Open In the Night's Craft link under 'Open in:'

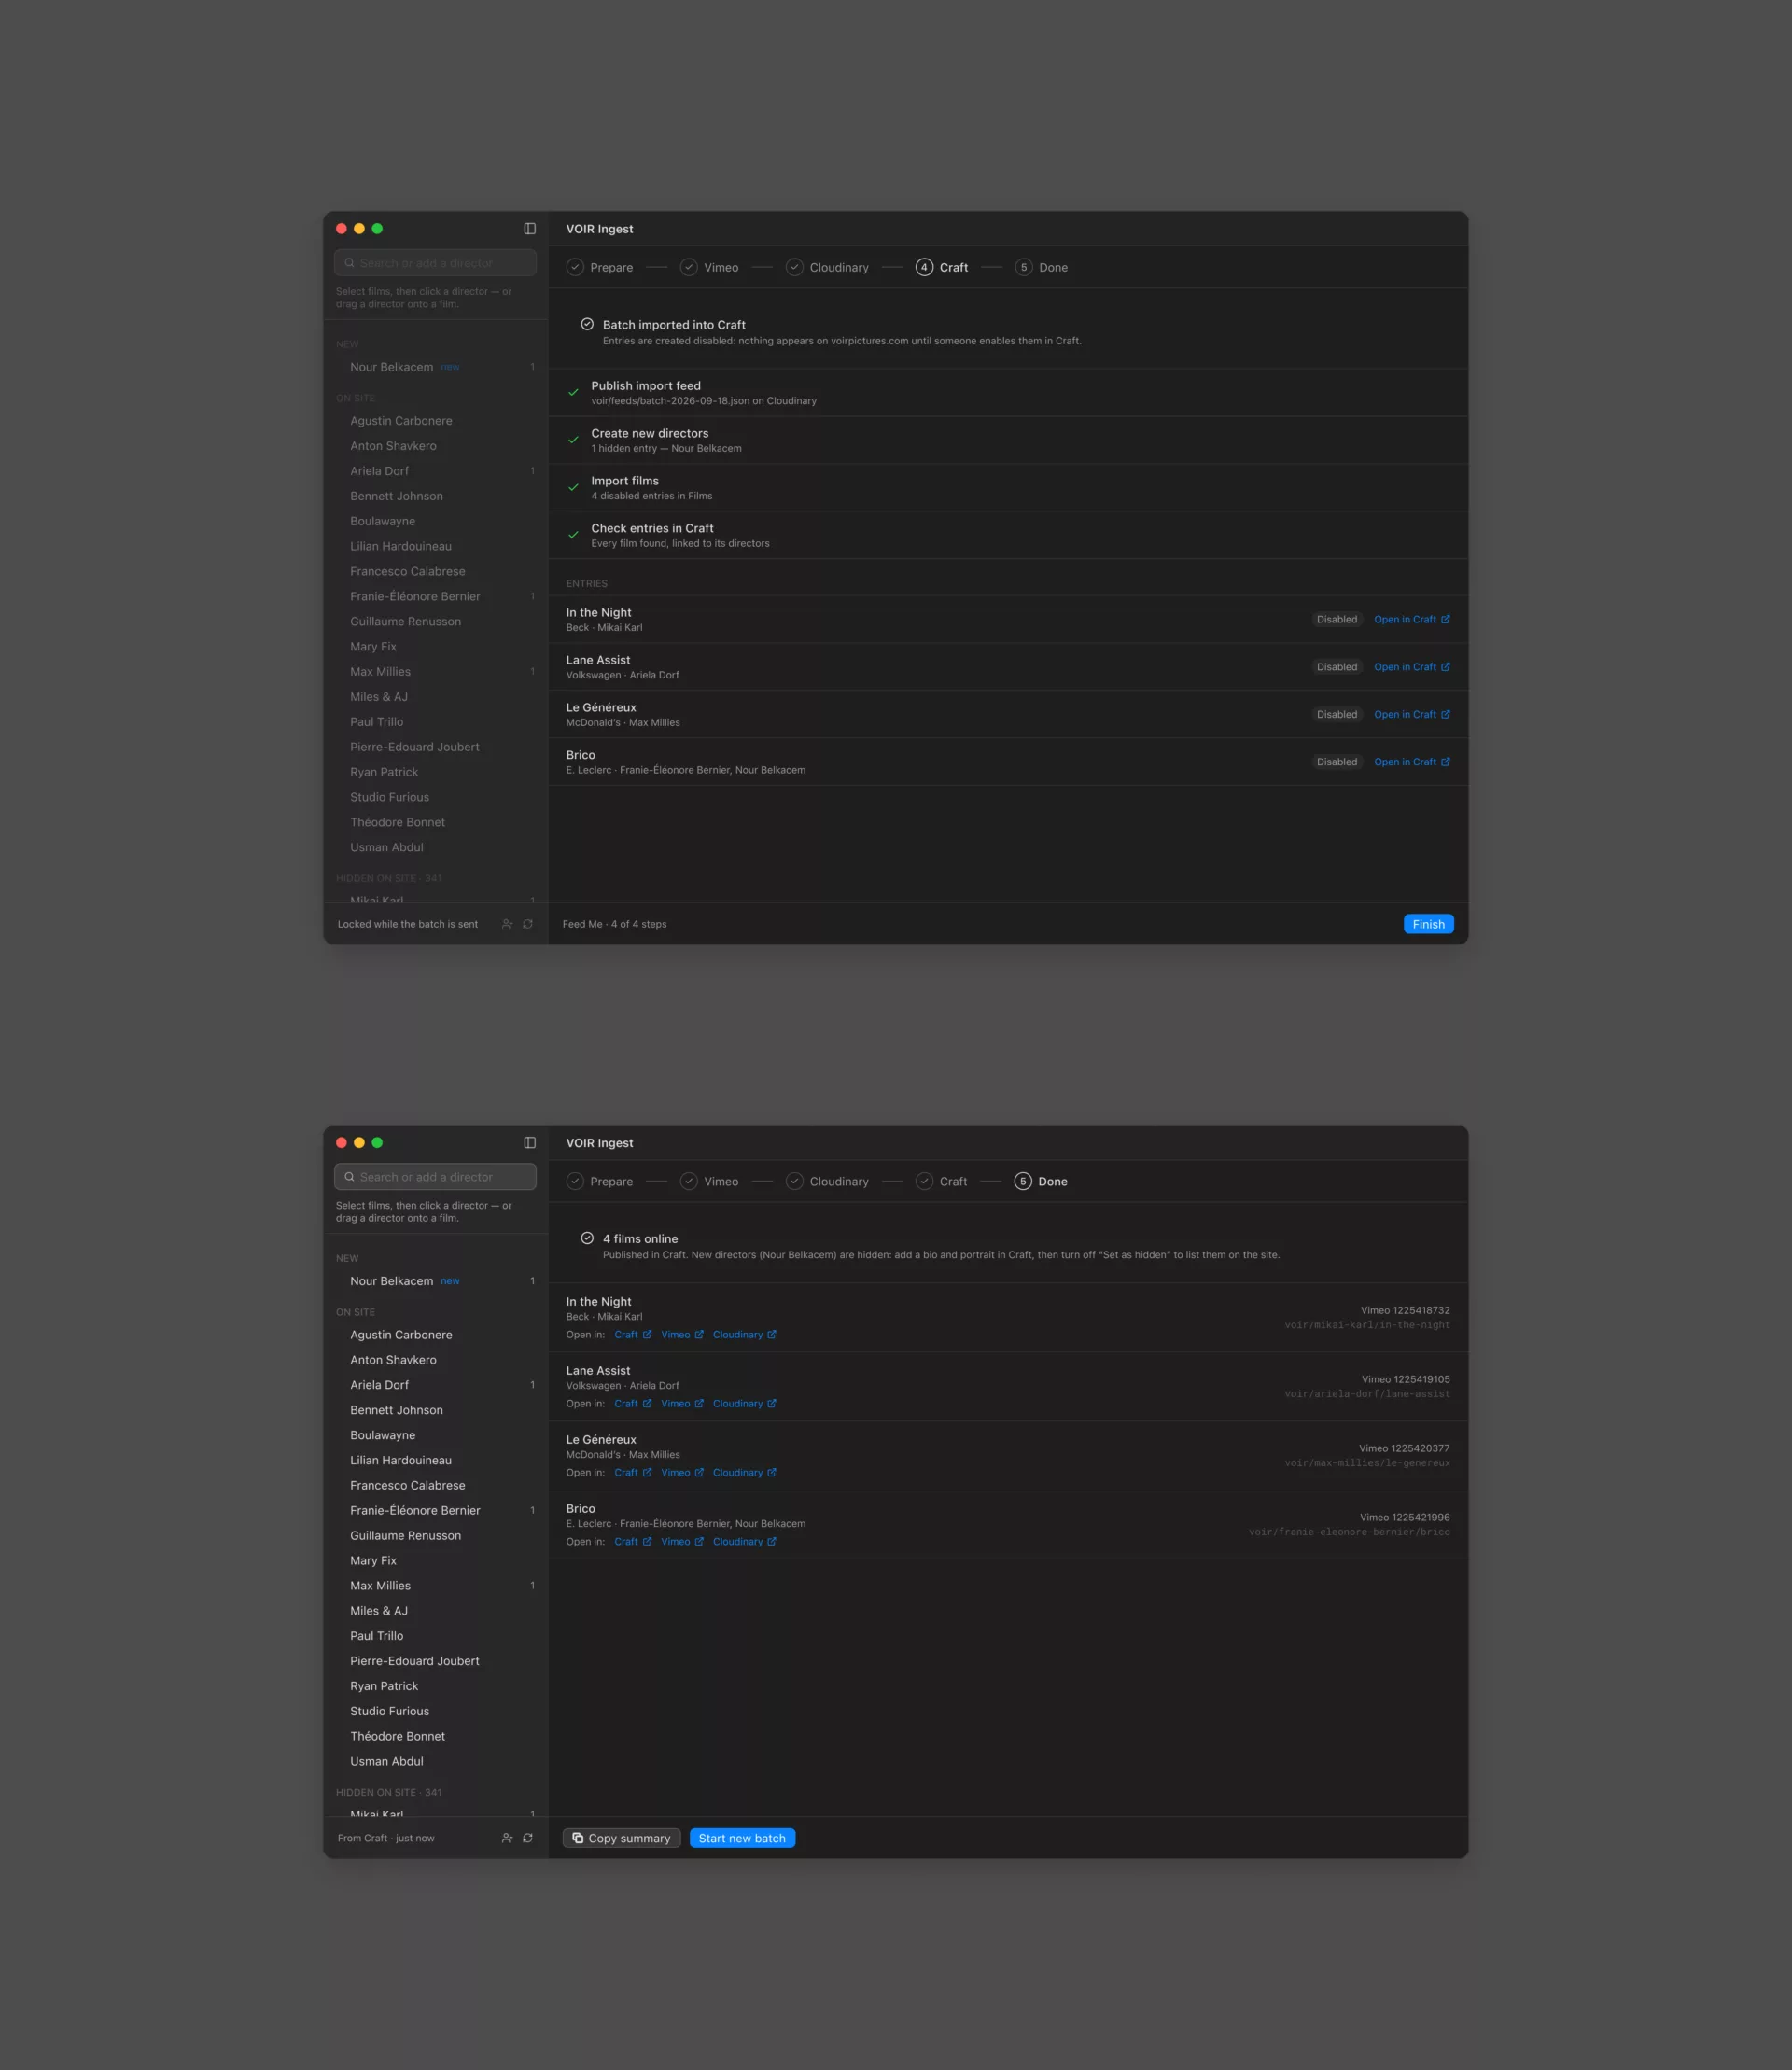click(633, 1335)
